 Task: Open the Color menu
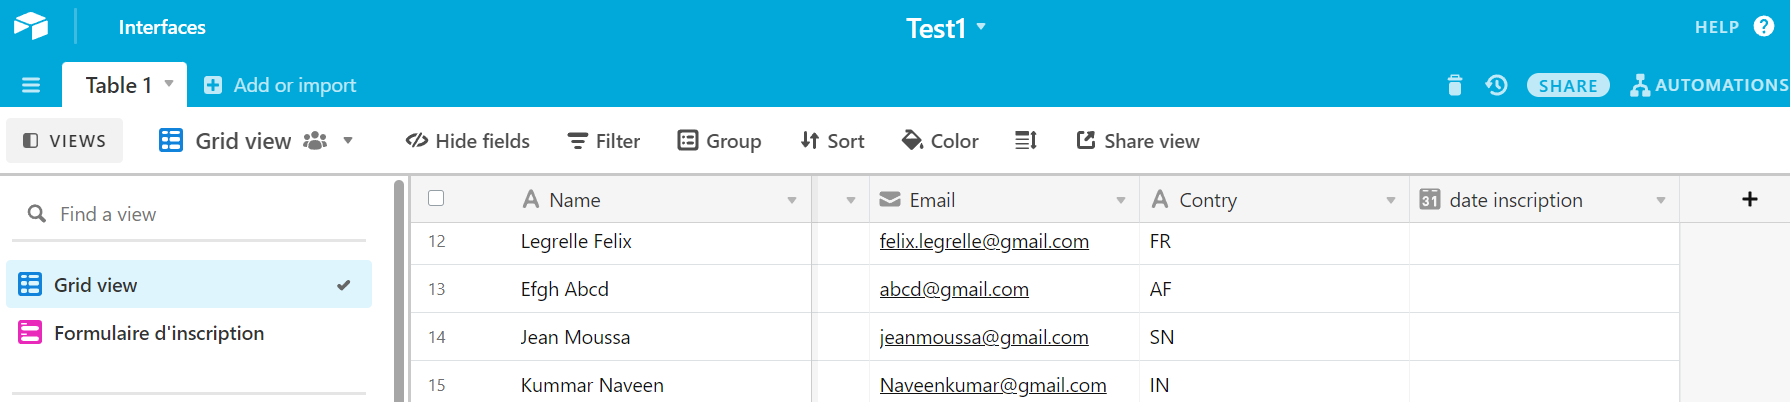pyautogui.click(x=940, y=141)
